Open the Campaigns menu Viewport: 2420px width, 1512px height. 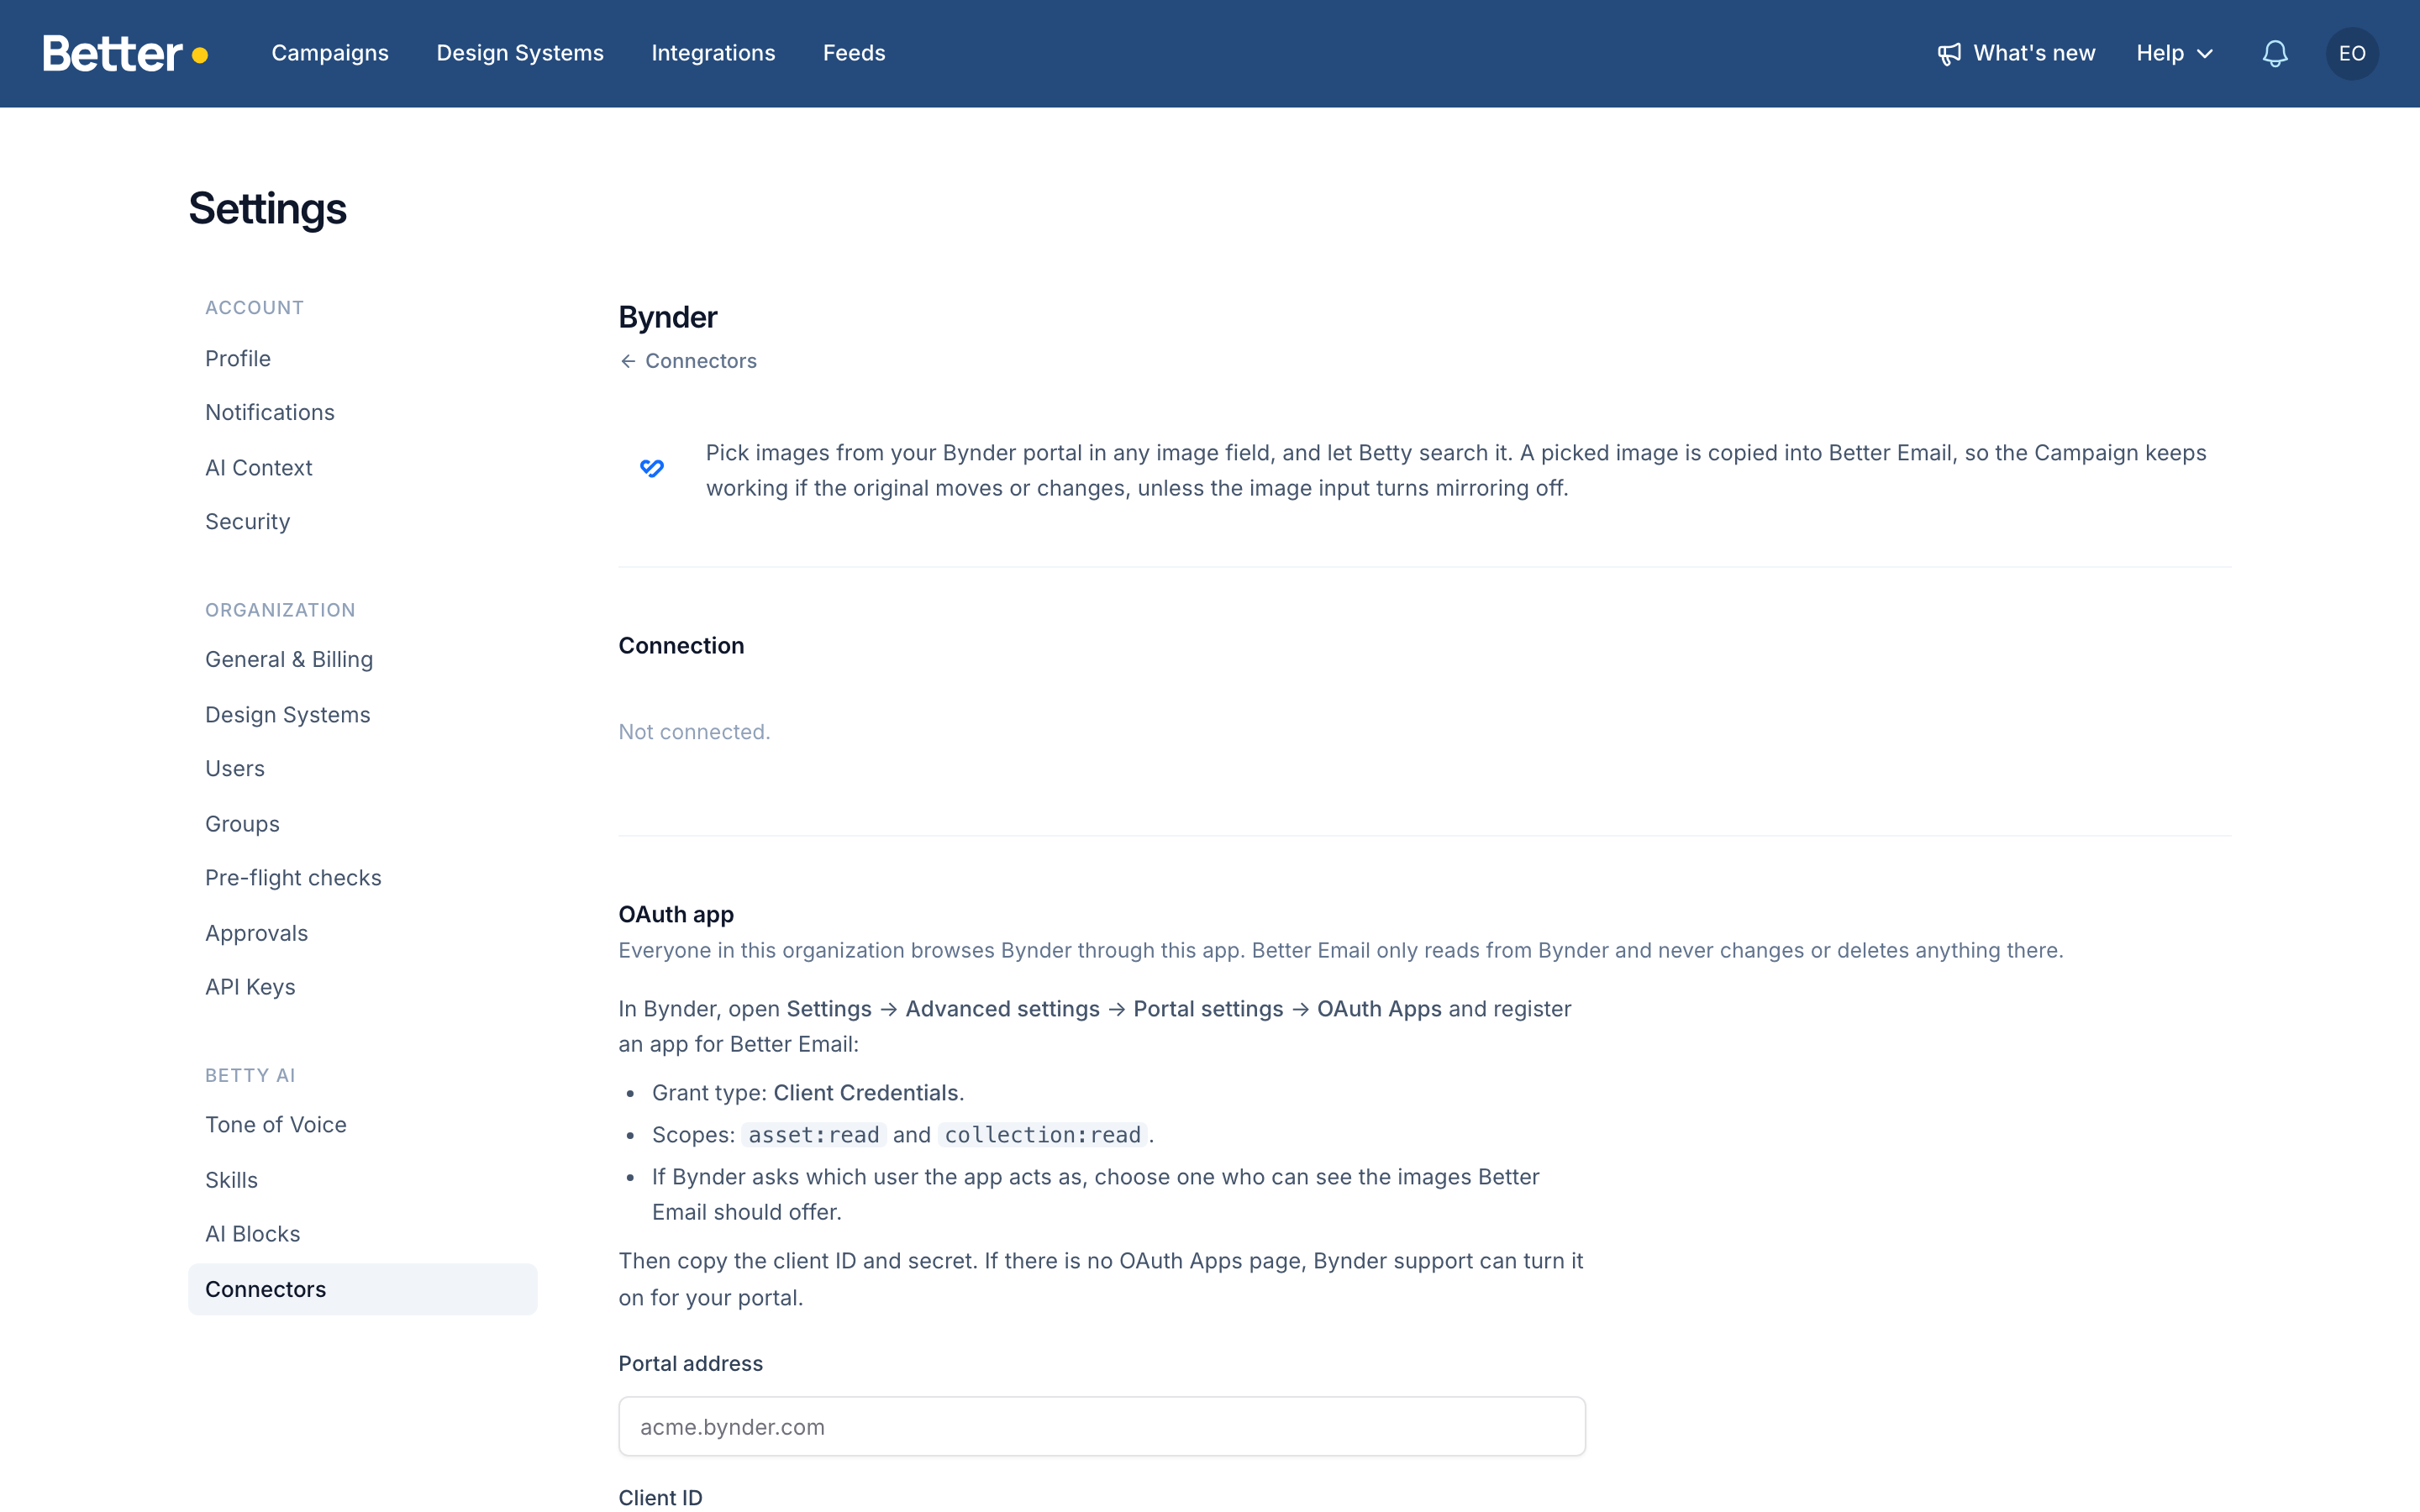pos(330,53)
